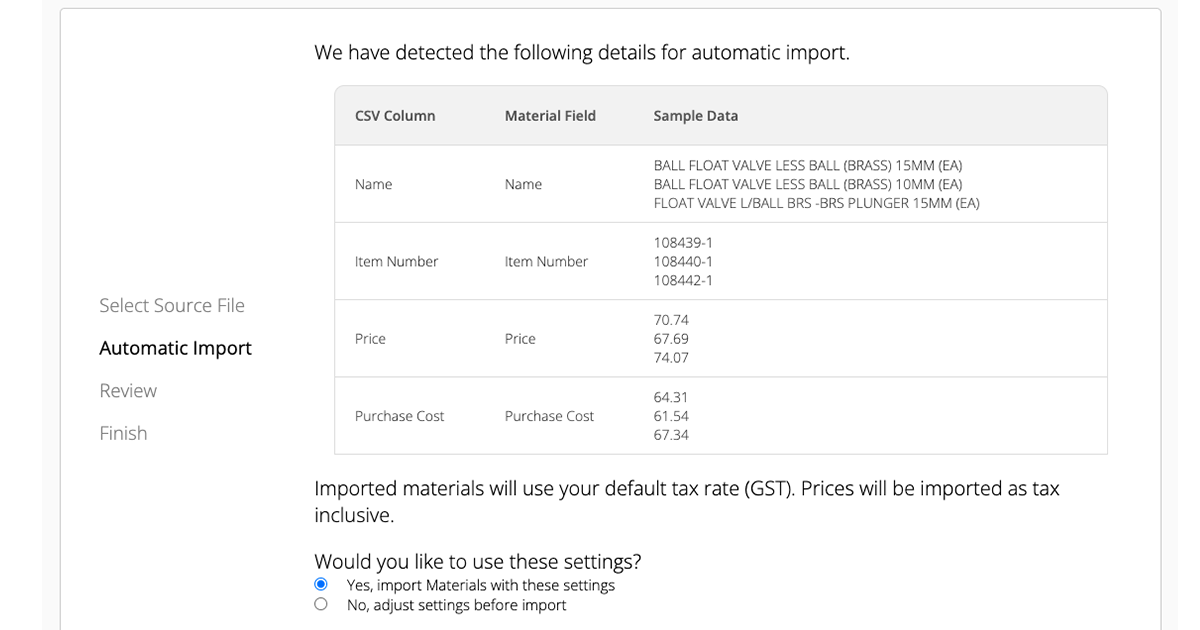
Task: Click the sample price value 70.74
Action: (x=671, y=320)
